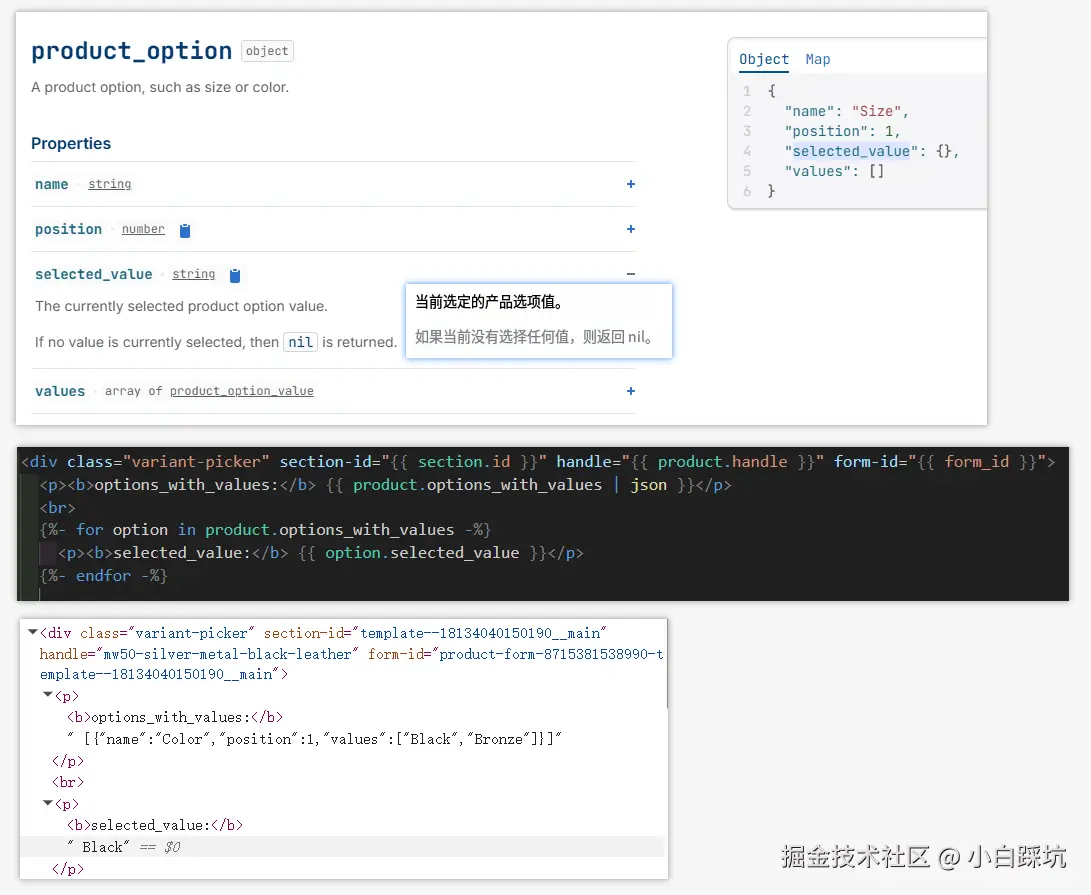The image size is (1091, 895).
Task: Click the clipboard icon next to position
Action: point(184,230)
